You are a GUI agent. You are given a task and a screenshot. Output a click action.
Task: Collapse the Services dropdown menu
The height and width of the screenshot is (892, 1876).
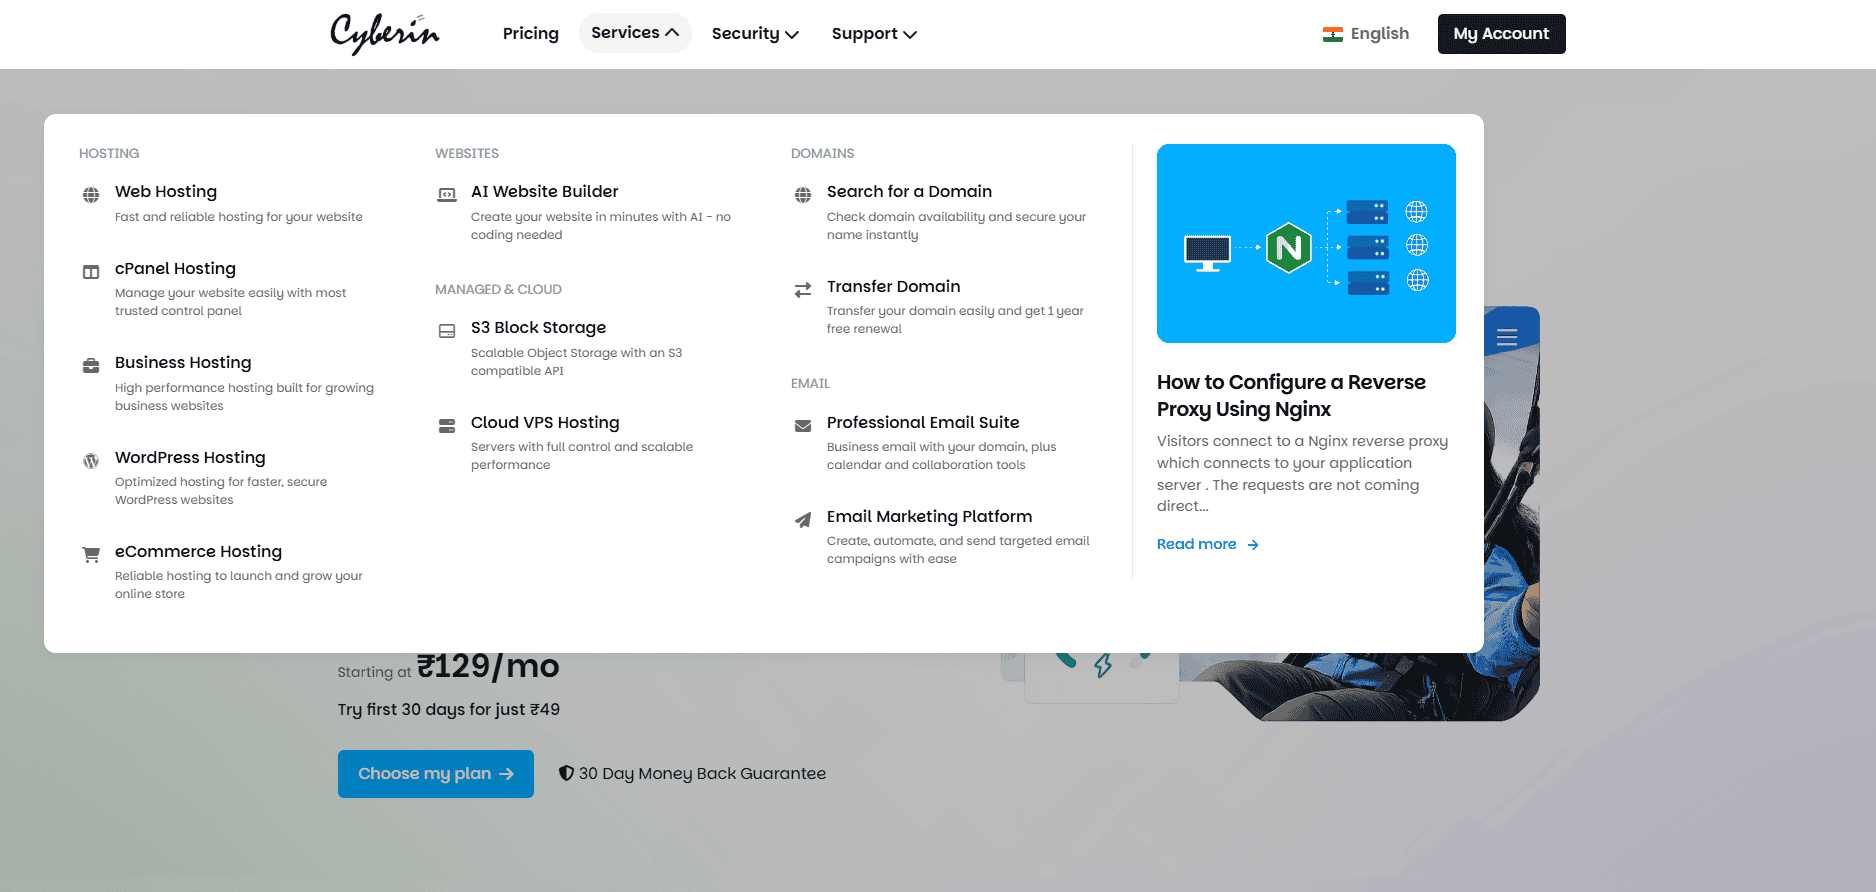click(x=635, y=33)
